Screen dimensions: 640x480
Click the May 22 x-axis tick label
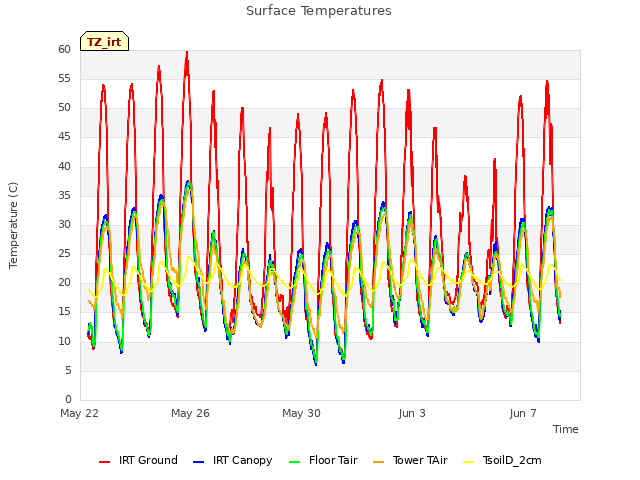[80, 413]
